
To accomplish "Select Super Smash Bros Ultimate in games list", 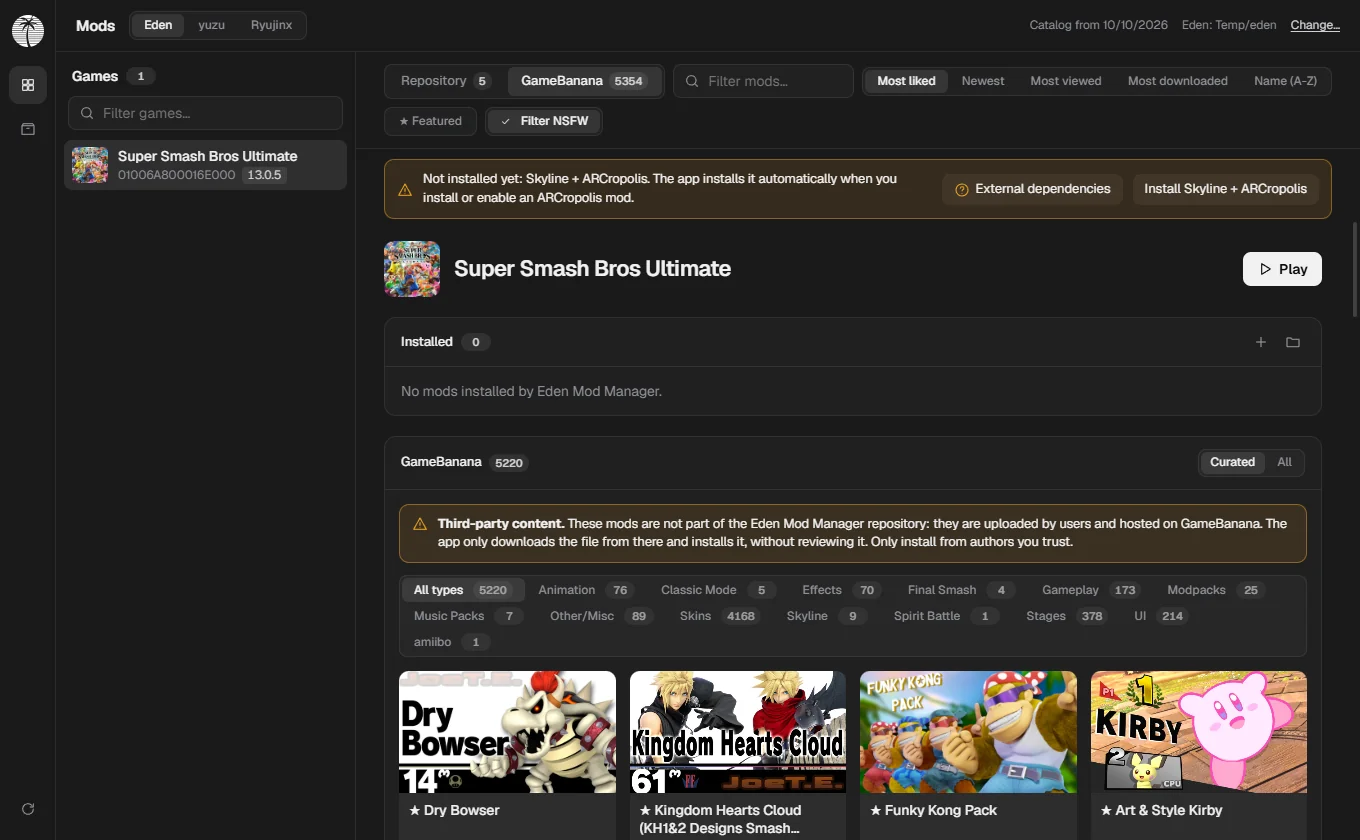I will click(x=205, y=165).
